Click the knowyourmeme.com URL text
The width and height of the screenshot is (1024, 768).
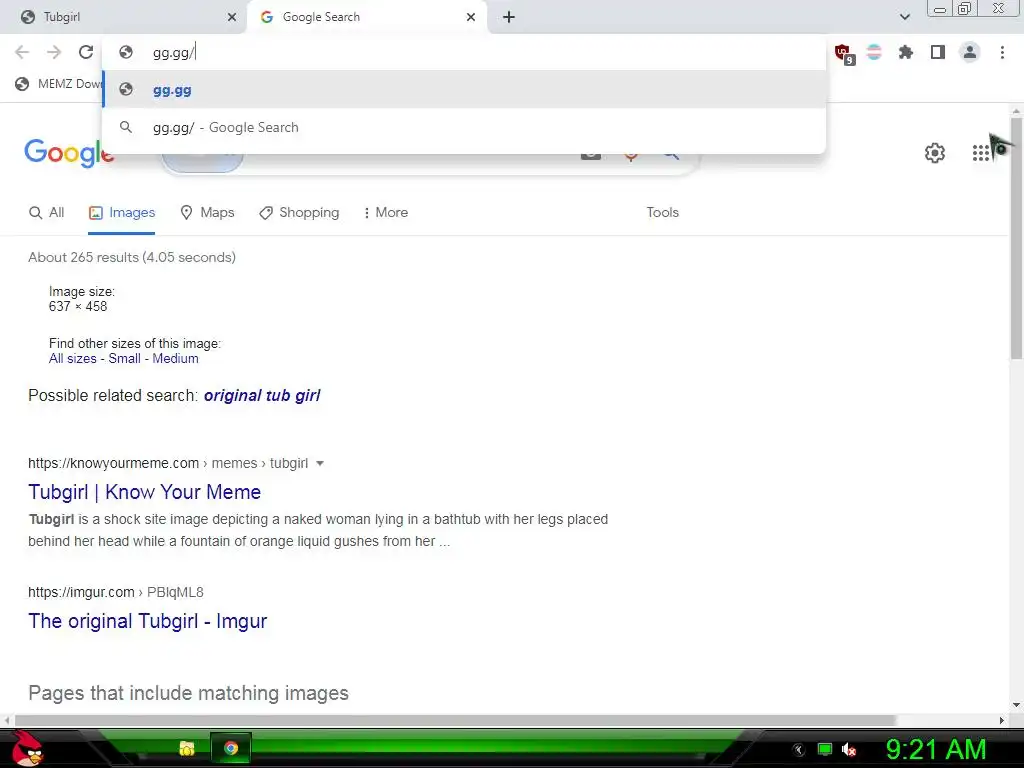(114, 463)
